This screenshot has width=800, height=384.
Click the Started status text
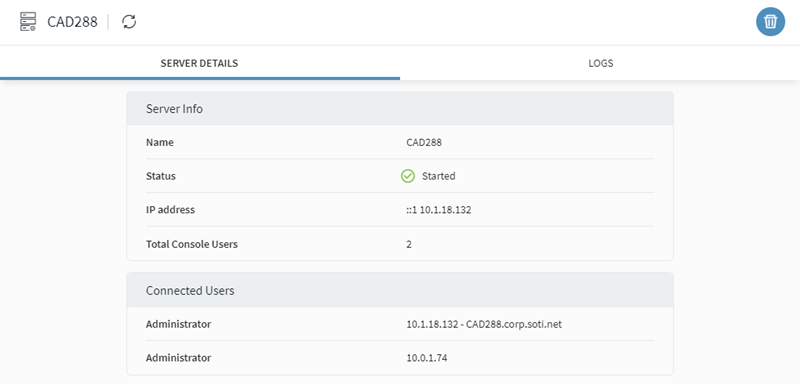click(438, 176)
